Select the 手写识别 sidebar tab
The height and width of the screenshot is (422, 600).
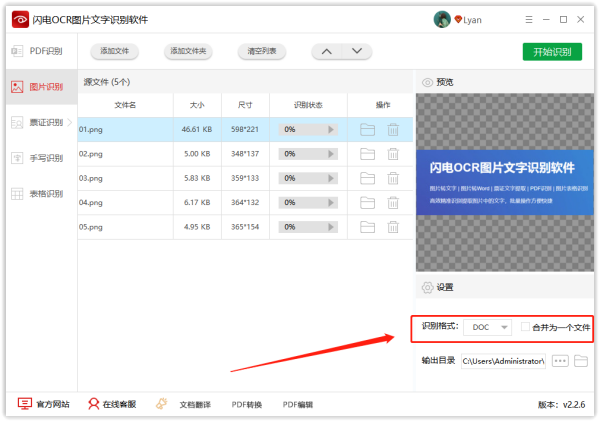pyautogui.click(x=39, y=158)
